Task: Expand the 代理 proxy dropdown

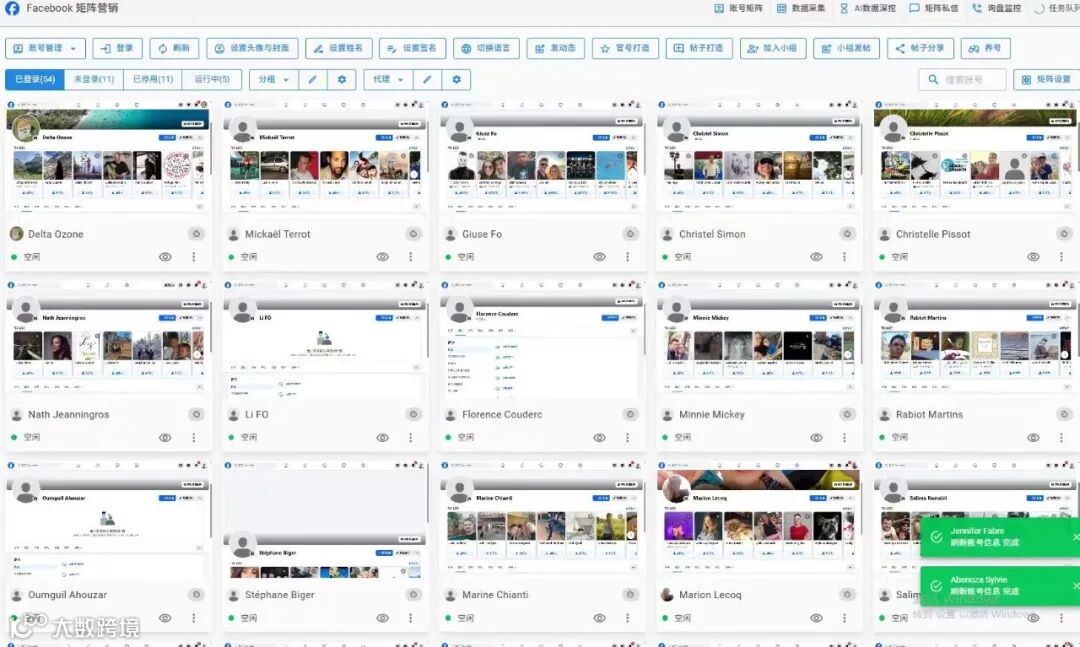Action: click(x=388, y=79)
